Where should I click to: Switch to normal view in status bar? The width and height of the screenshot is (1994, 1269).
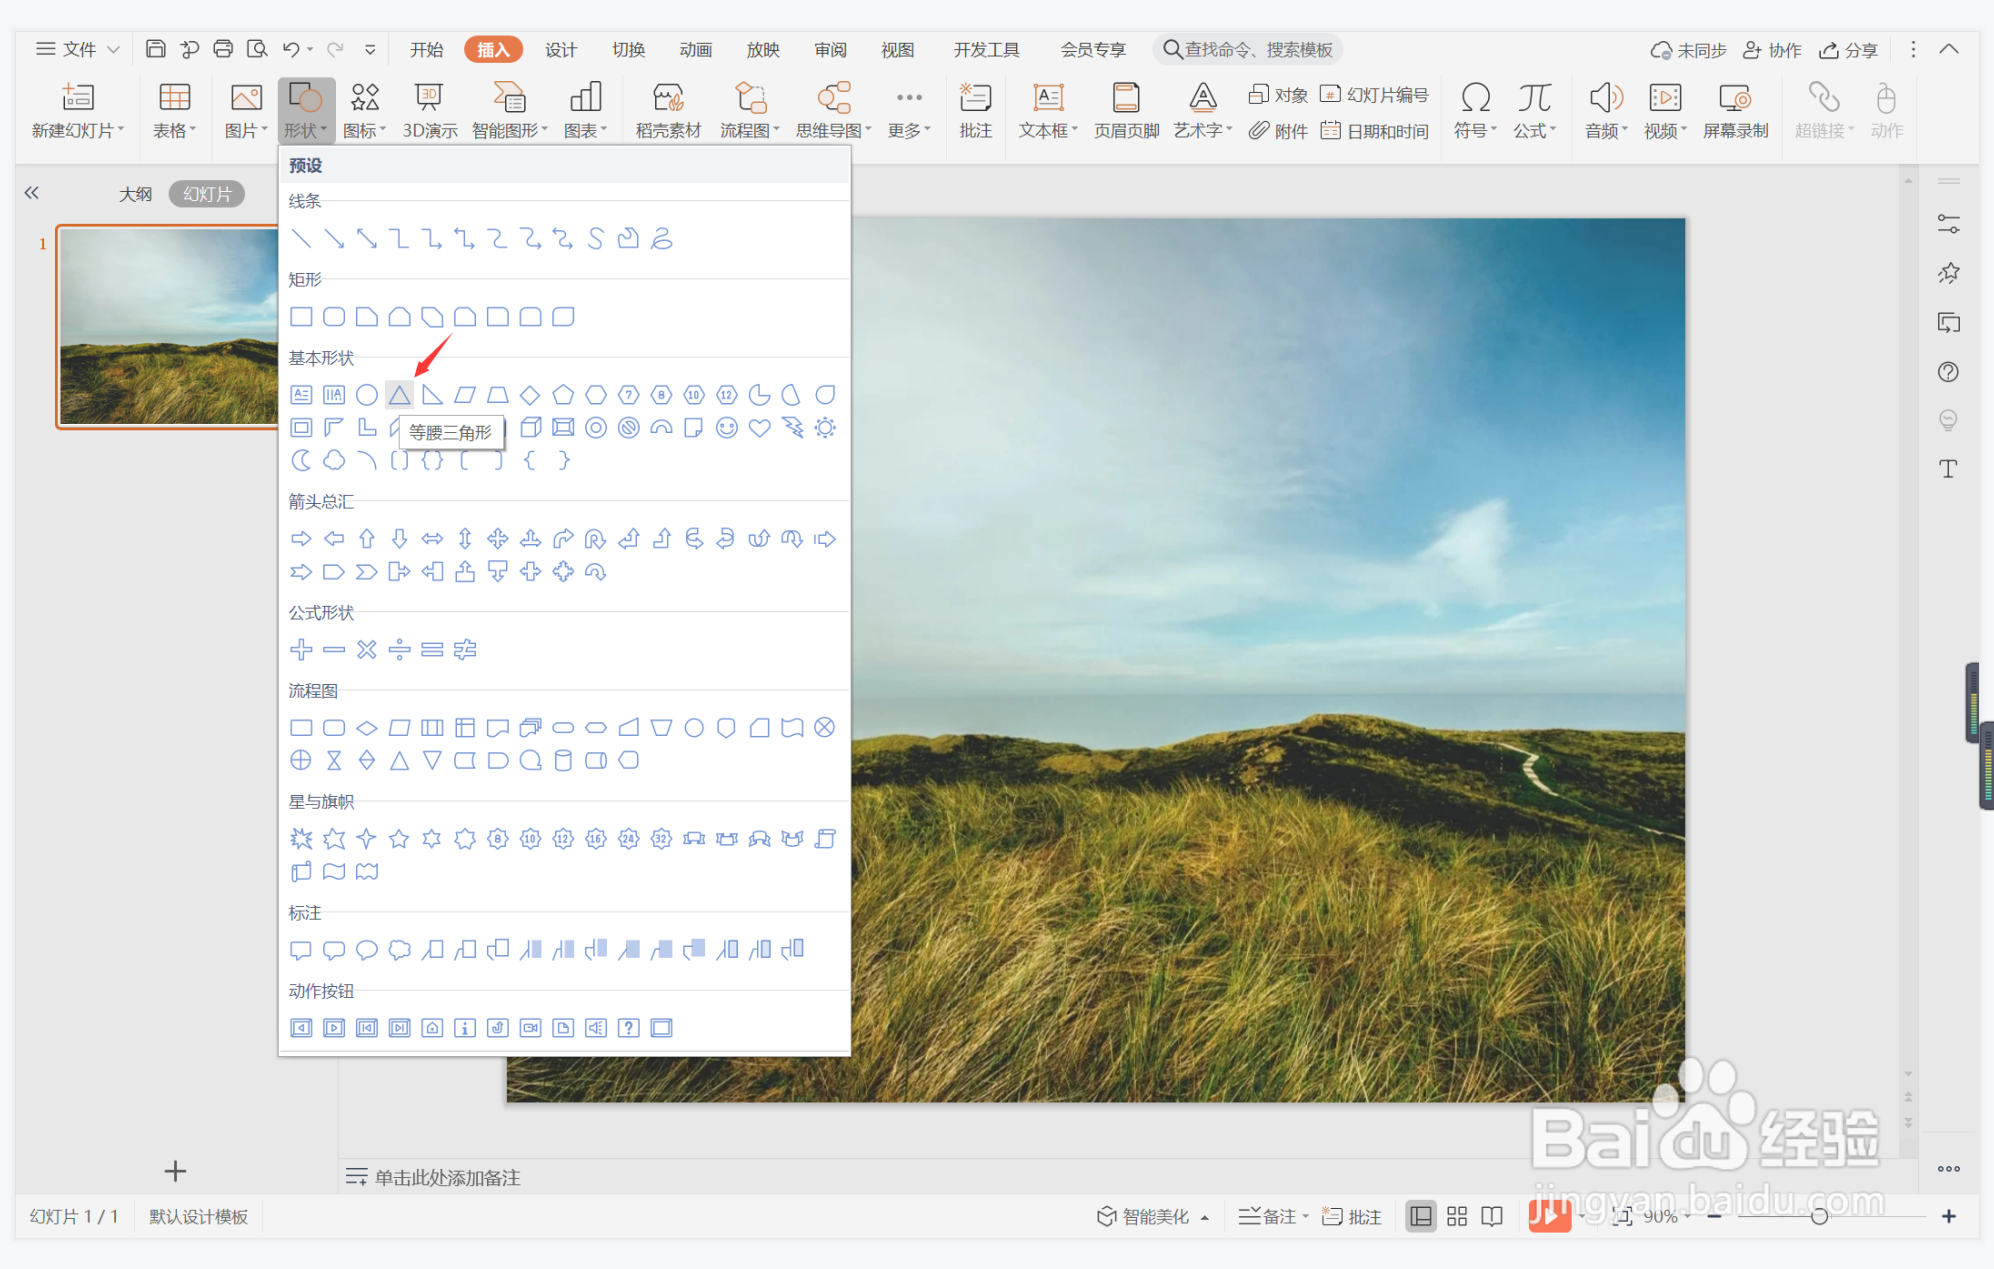(1420, 1216)
